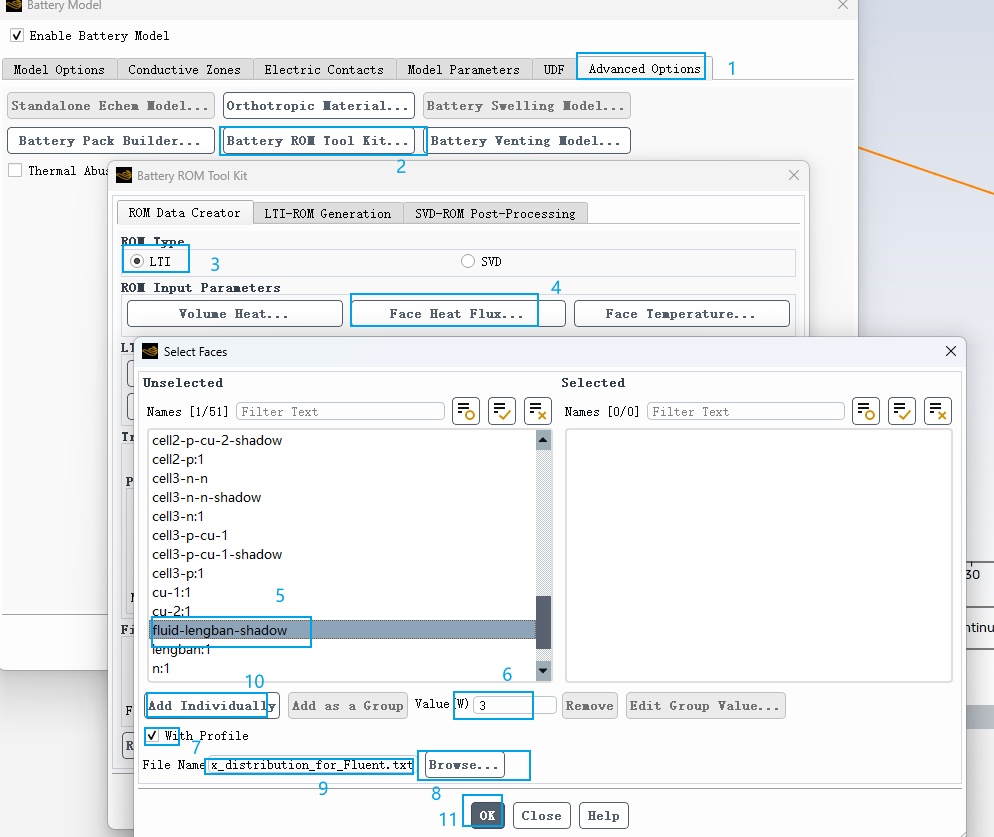Click filter options icon in Unselected list

coord(466,411)
